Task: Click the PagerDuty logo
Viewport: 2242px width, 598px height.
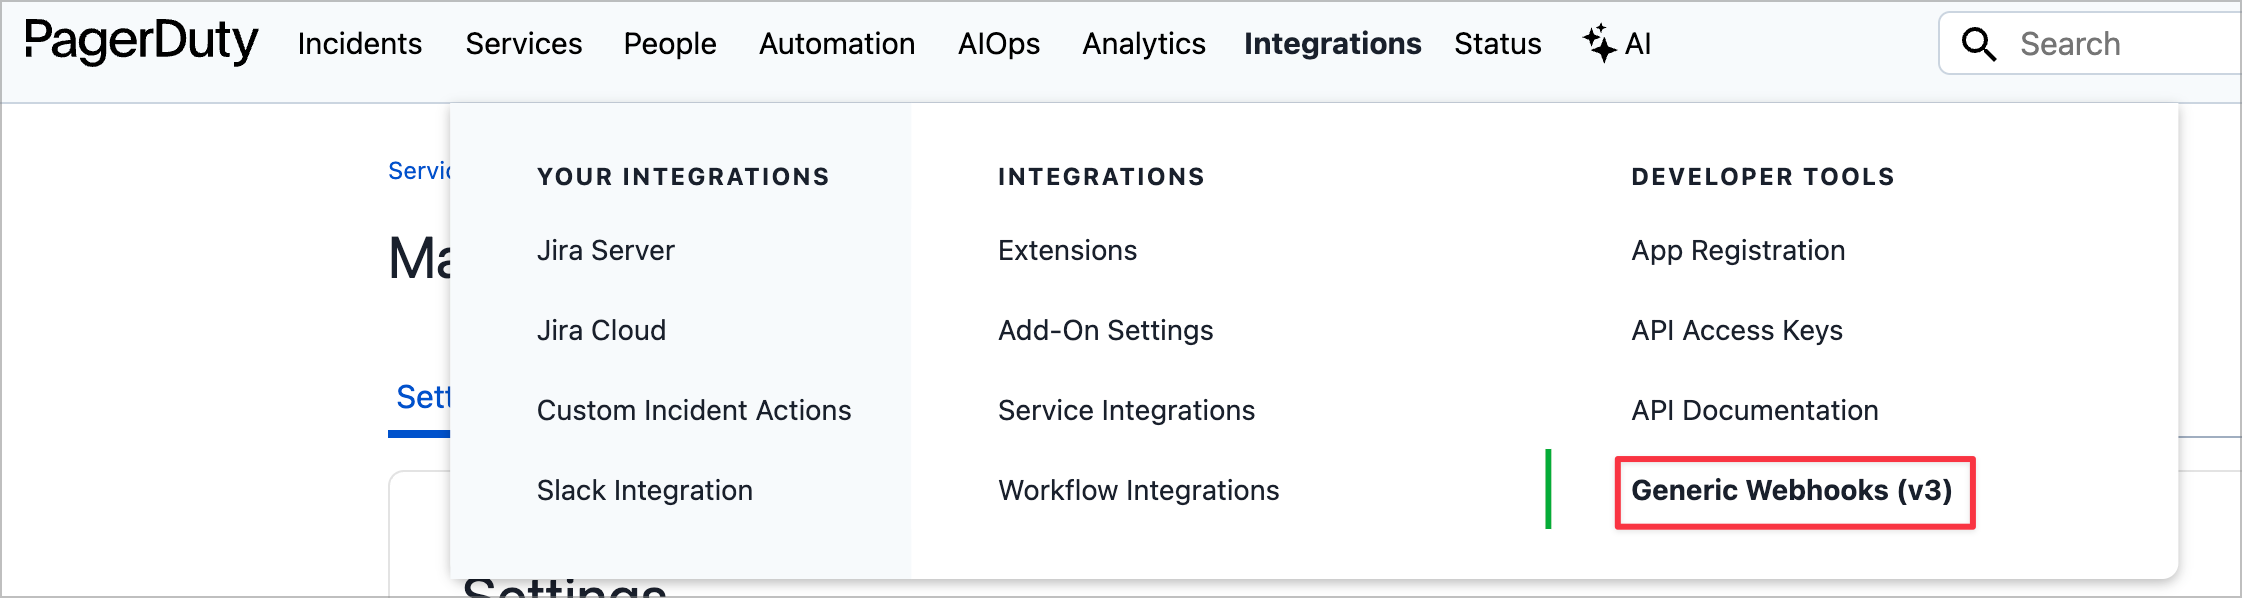Action: tap(141, 42)
